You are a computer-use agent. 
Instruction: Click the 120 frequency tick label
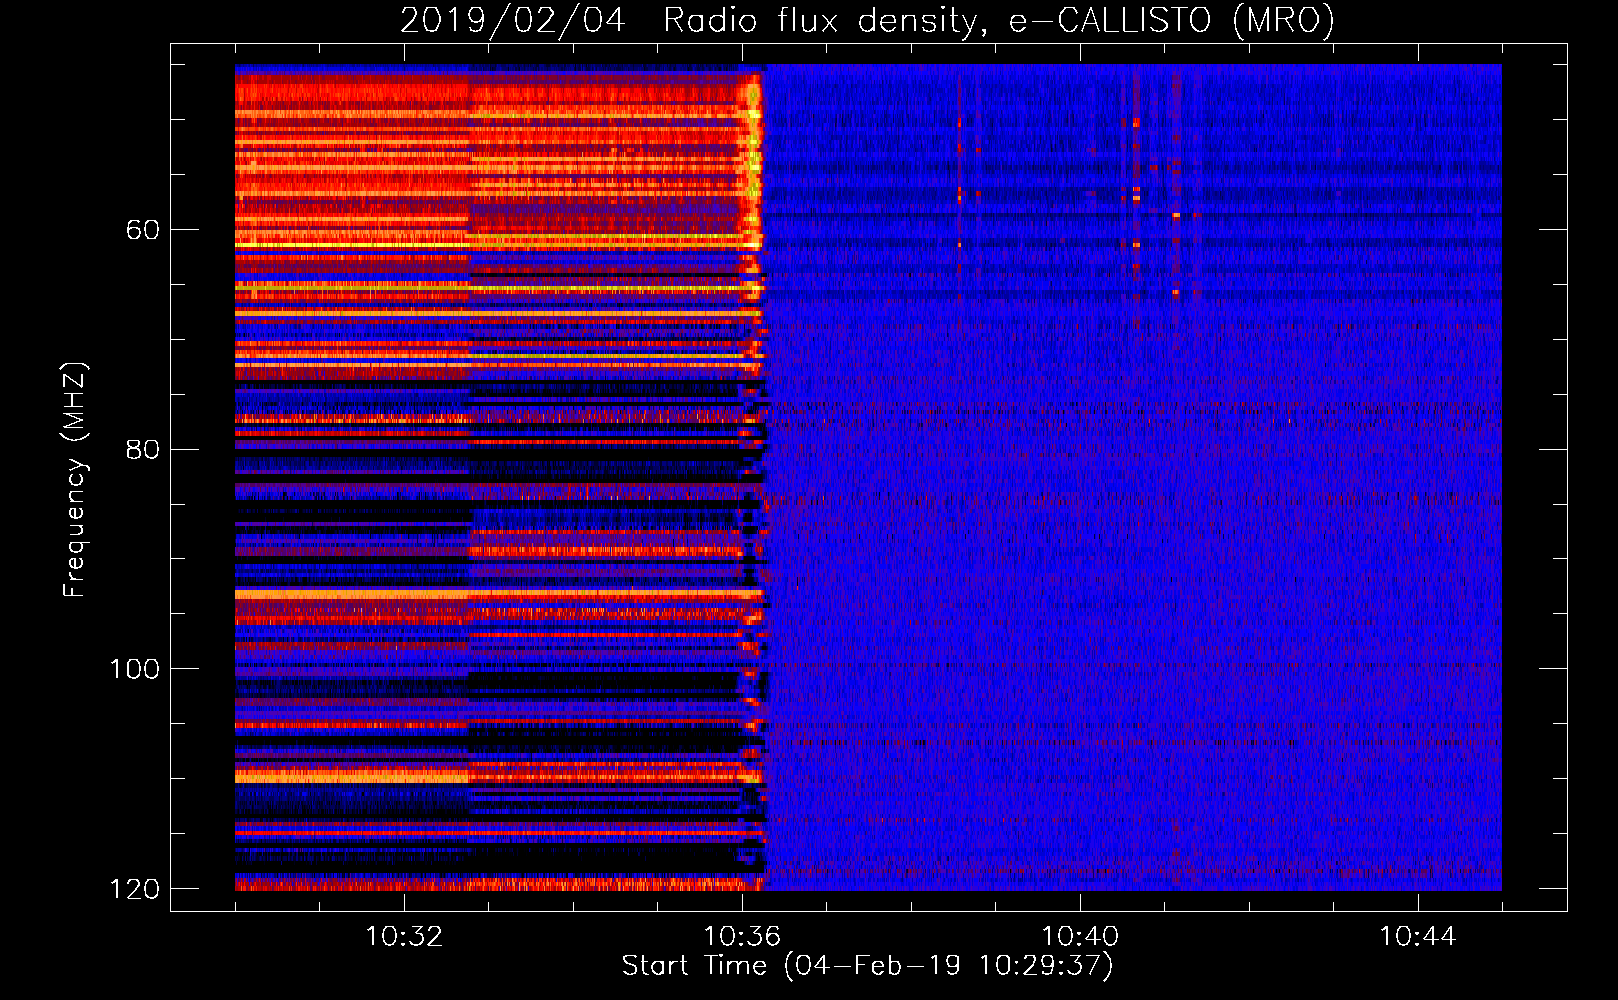tap(135, 889)
